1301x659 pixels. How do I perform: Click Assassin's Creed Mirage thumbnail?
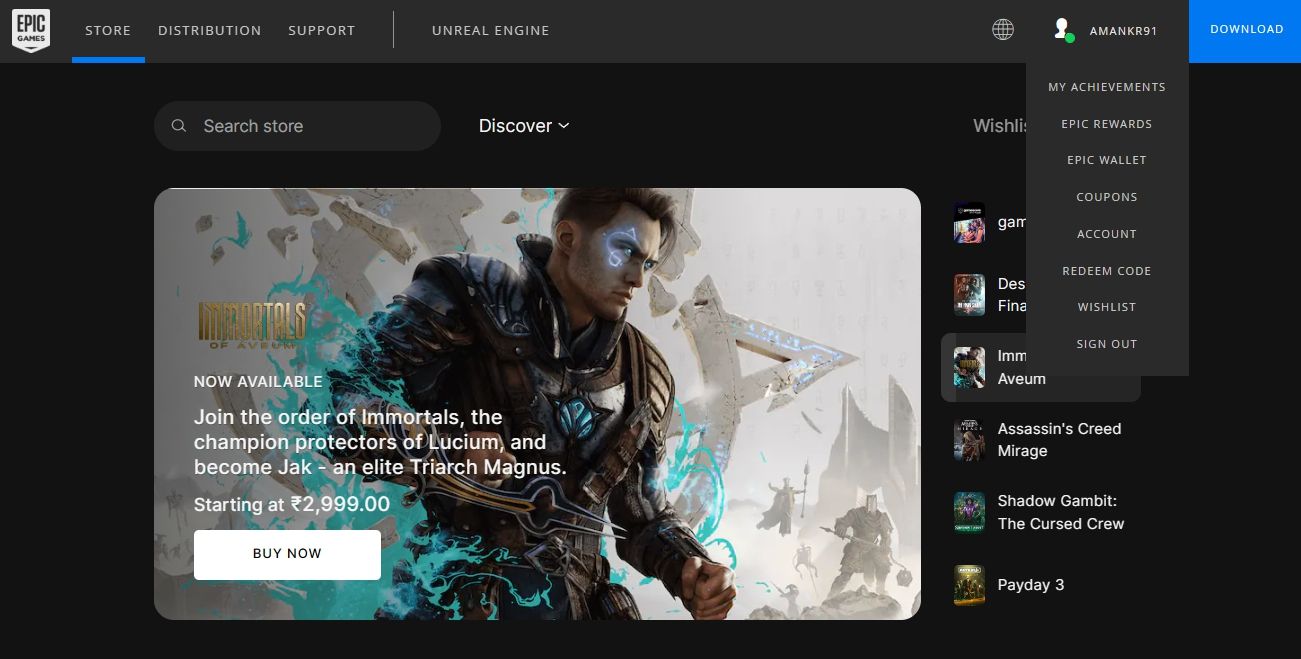[969, 440]
